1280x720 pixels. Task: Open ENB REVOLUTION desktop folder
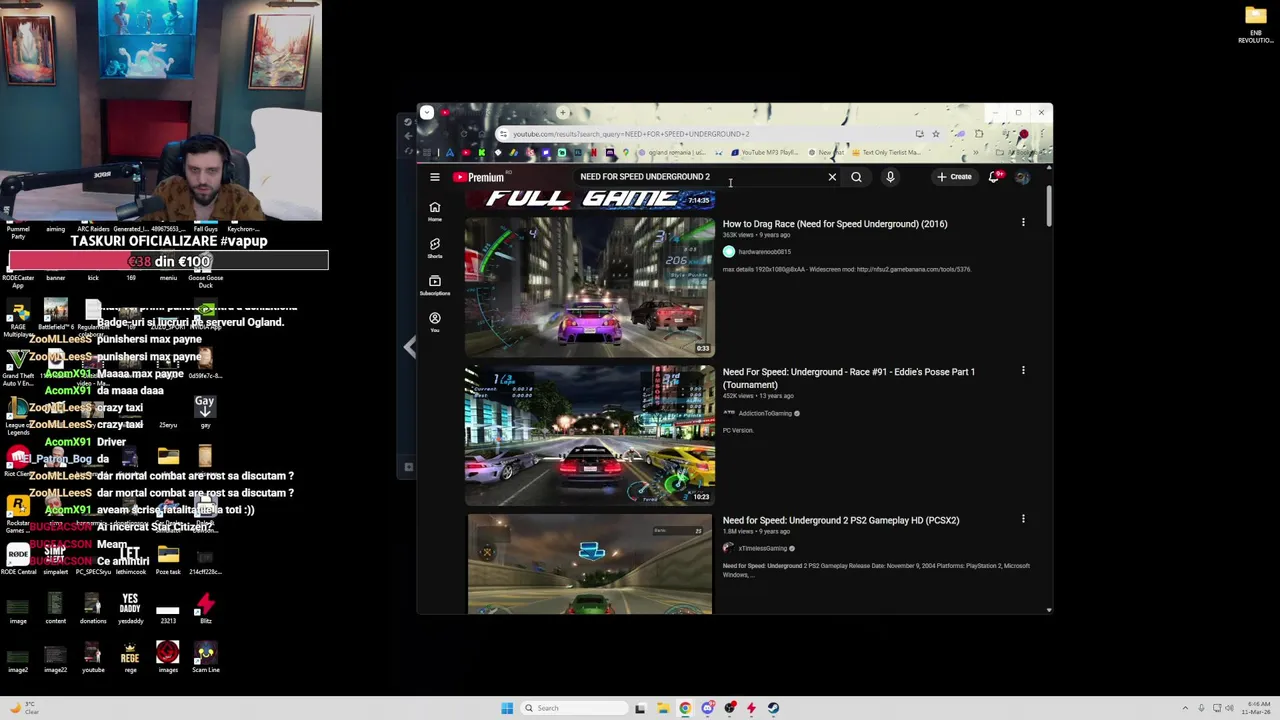coord(1256,25)
